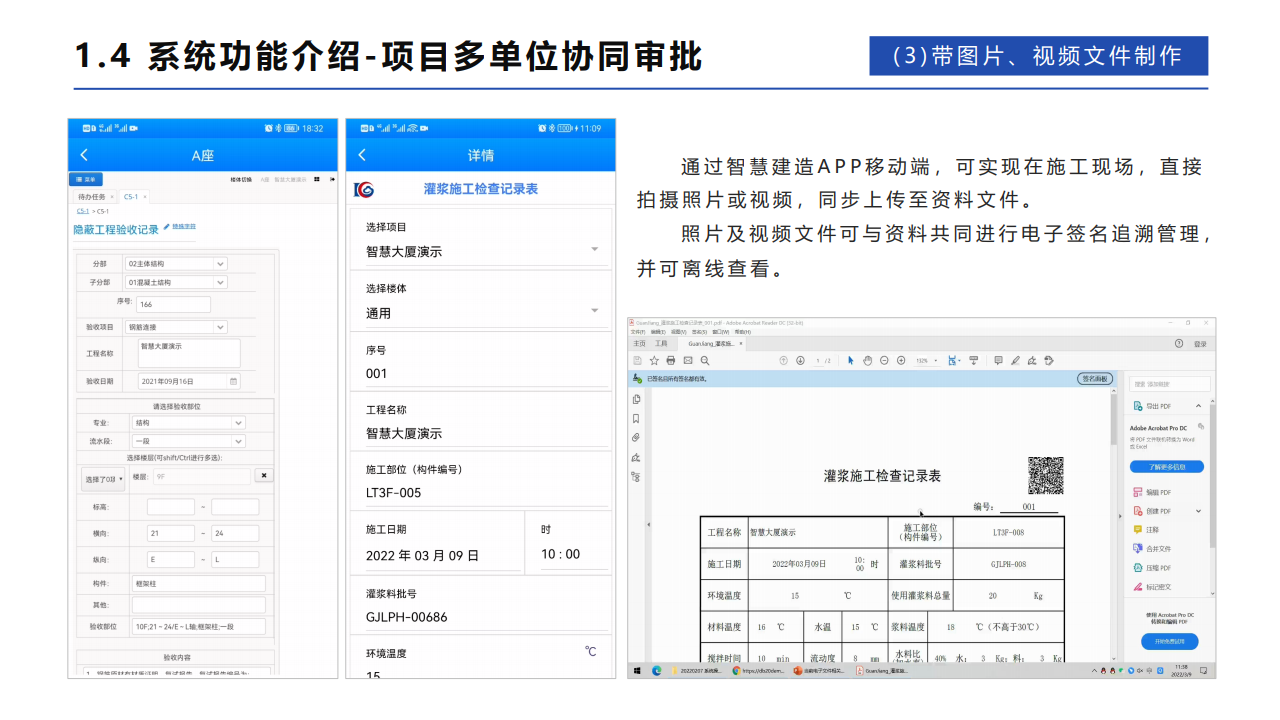
Task: Collapse the 导出 PDF section chevron
Action: (x=1198, y=406)
